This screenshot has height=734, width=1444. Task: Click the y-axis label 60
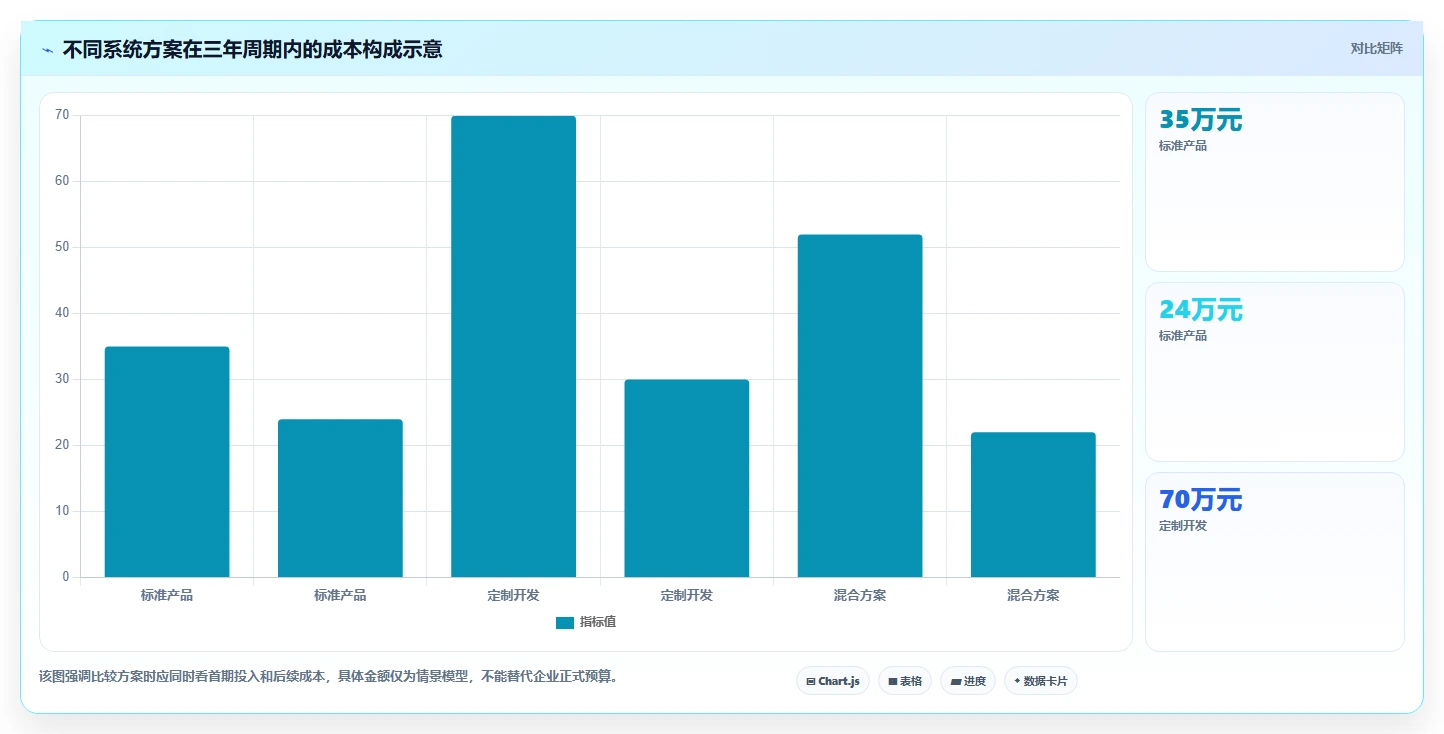62,181
